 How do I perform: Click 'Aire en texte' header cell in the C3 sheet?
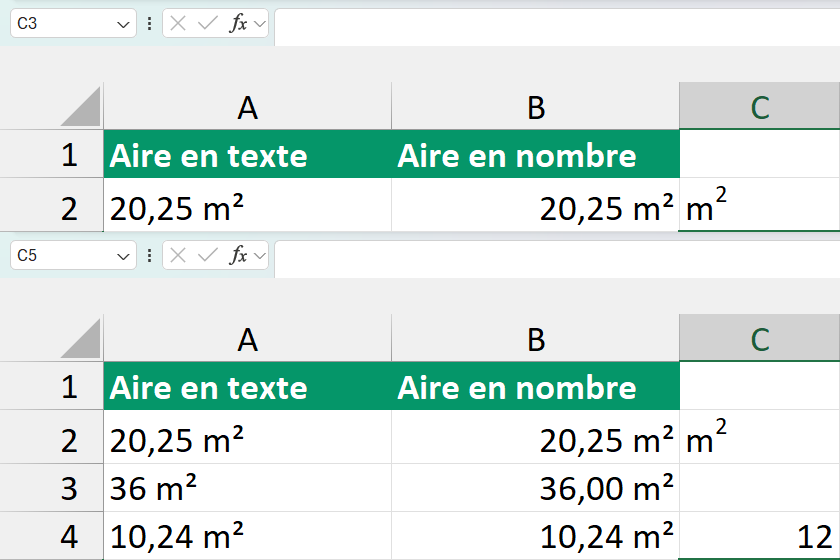(248, 154)
